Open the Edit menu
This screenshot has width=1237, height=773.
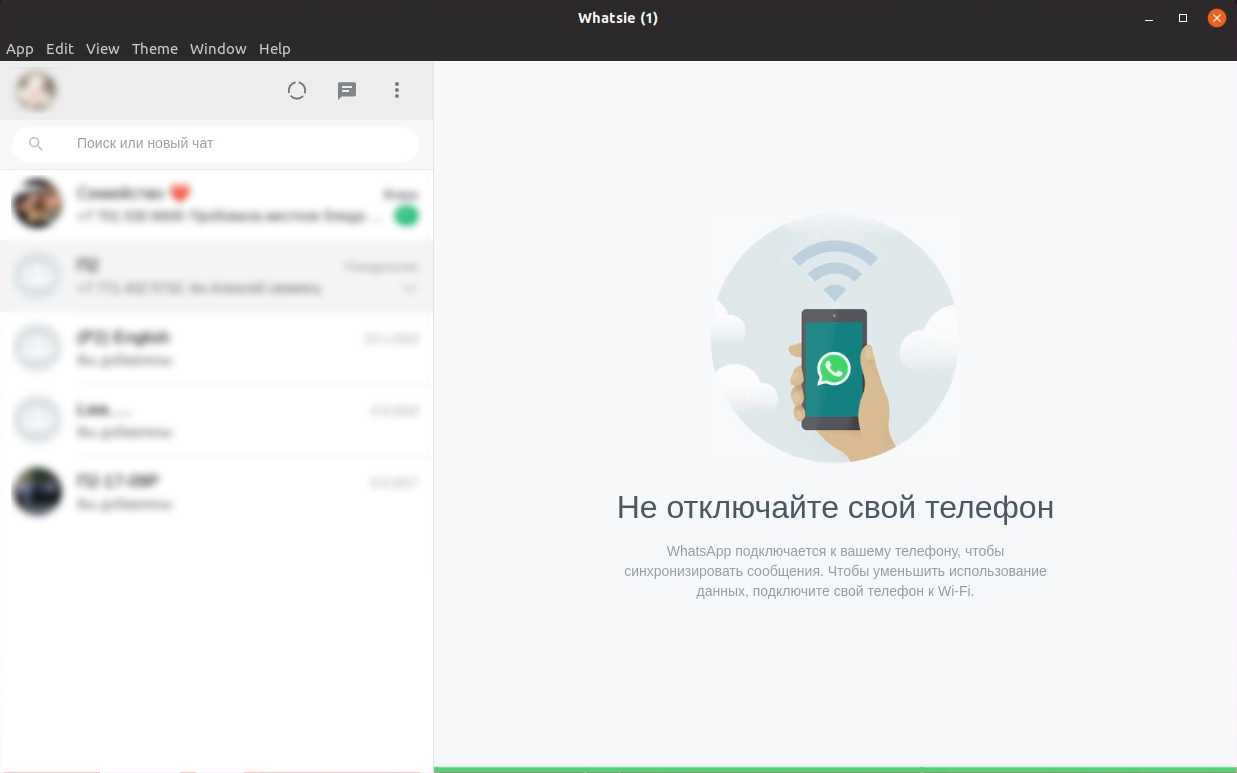point(60,48)
